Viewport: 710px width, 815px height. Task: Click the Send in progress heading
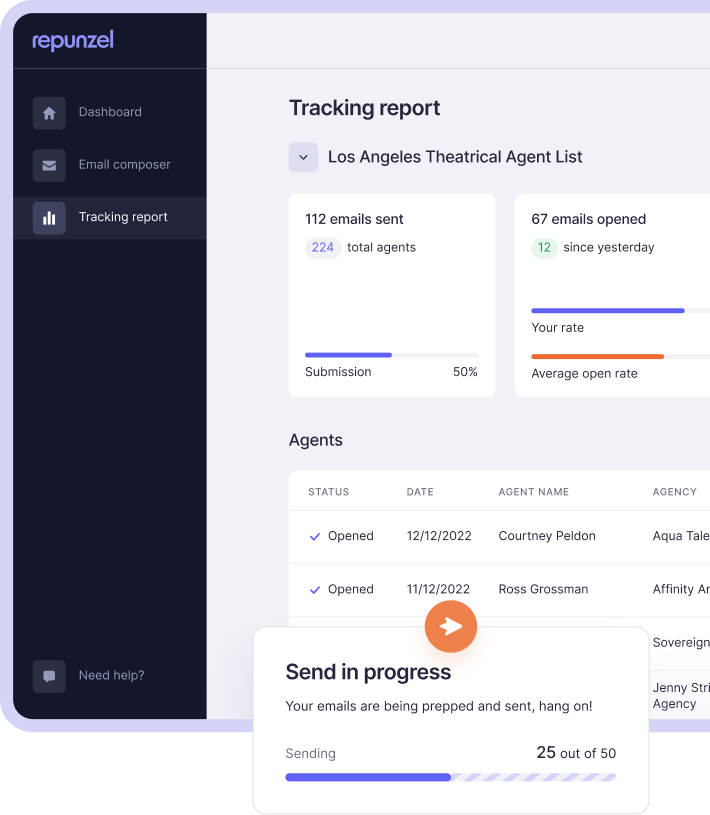point(368,672)
